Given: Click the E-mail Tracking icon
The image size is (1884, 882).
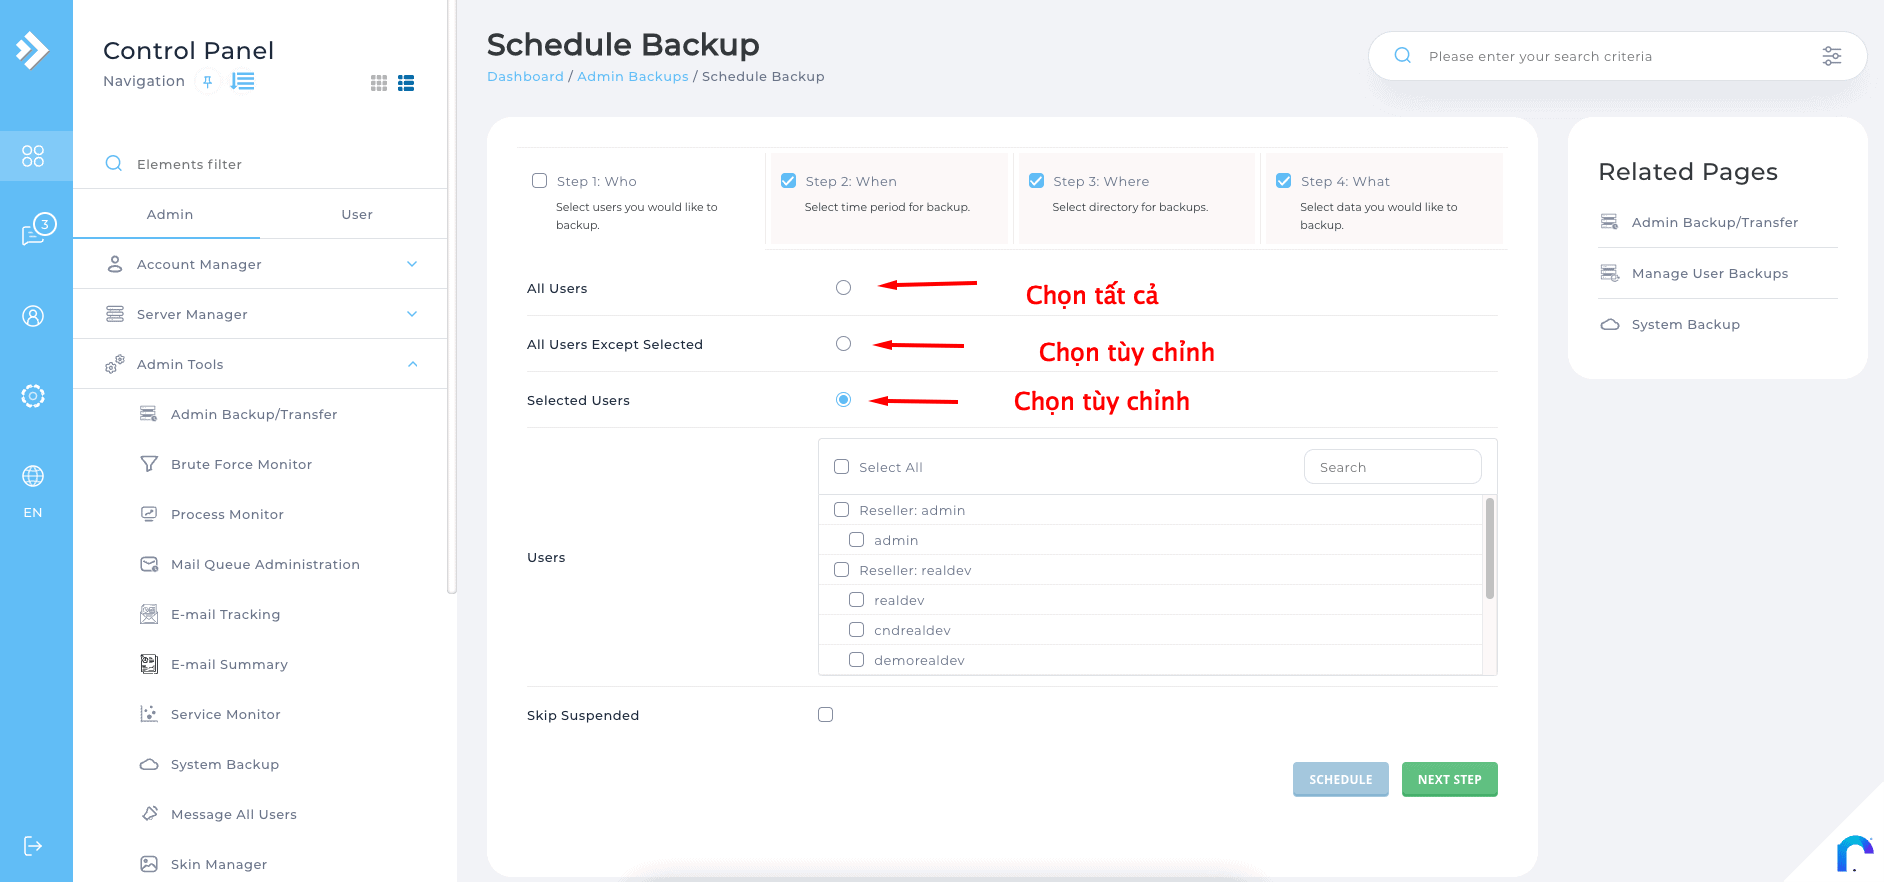Looking at the screenshot, I should [x=149, y=614].
